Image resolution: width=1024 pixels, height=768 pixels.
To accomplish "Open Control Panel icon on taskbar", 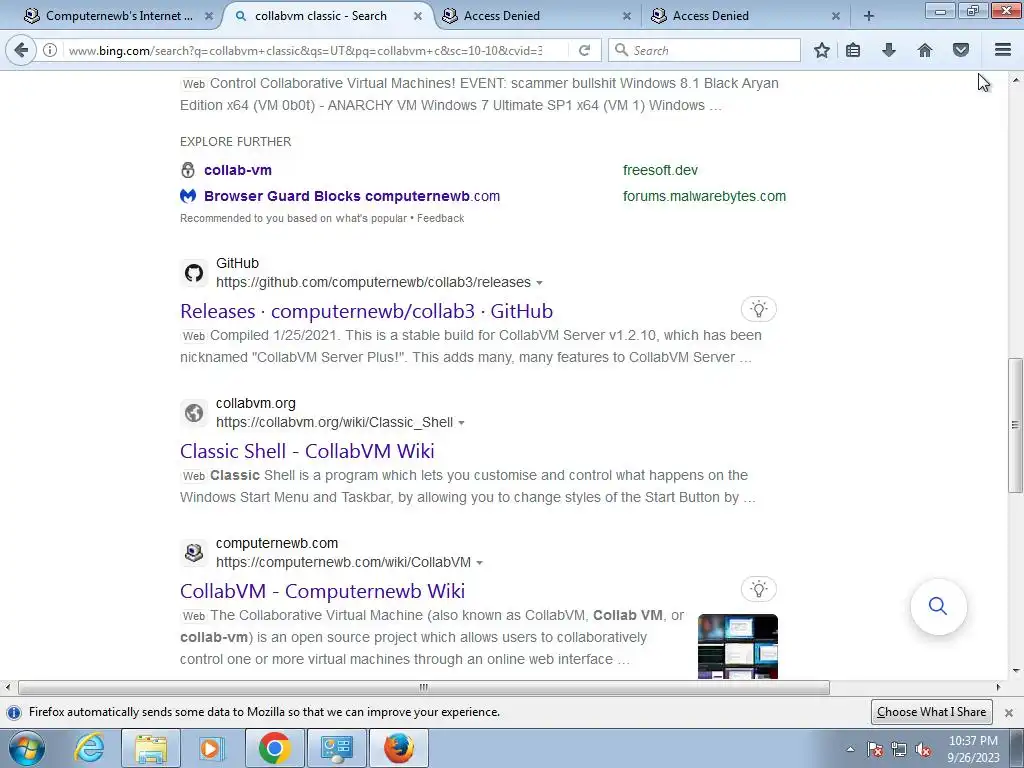I will [336, 748].
